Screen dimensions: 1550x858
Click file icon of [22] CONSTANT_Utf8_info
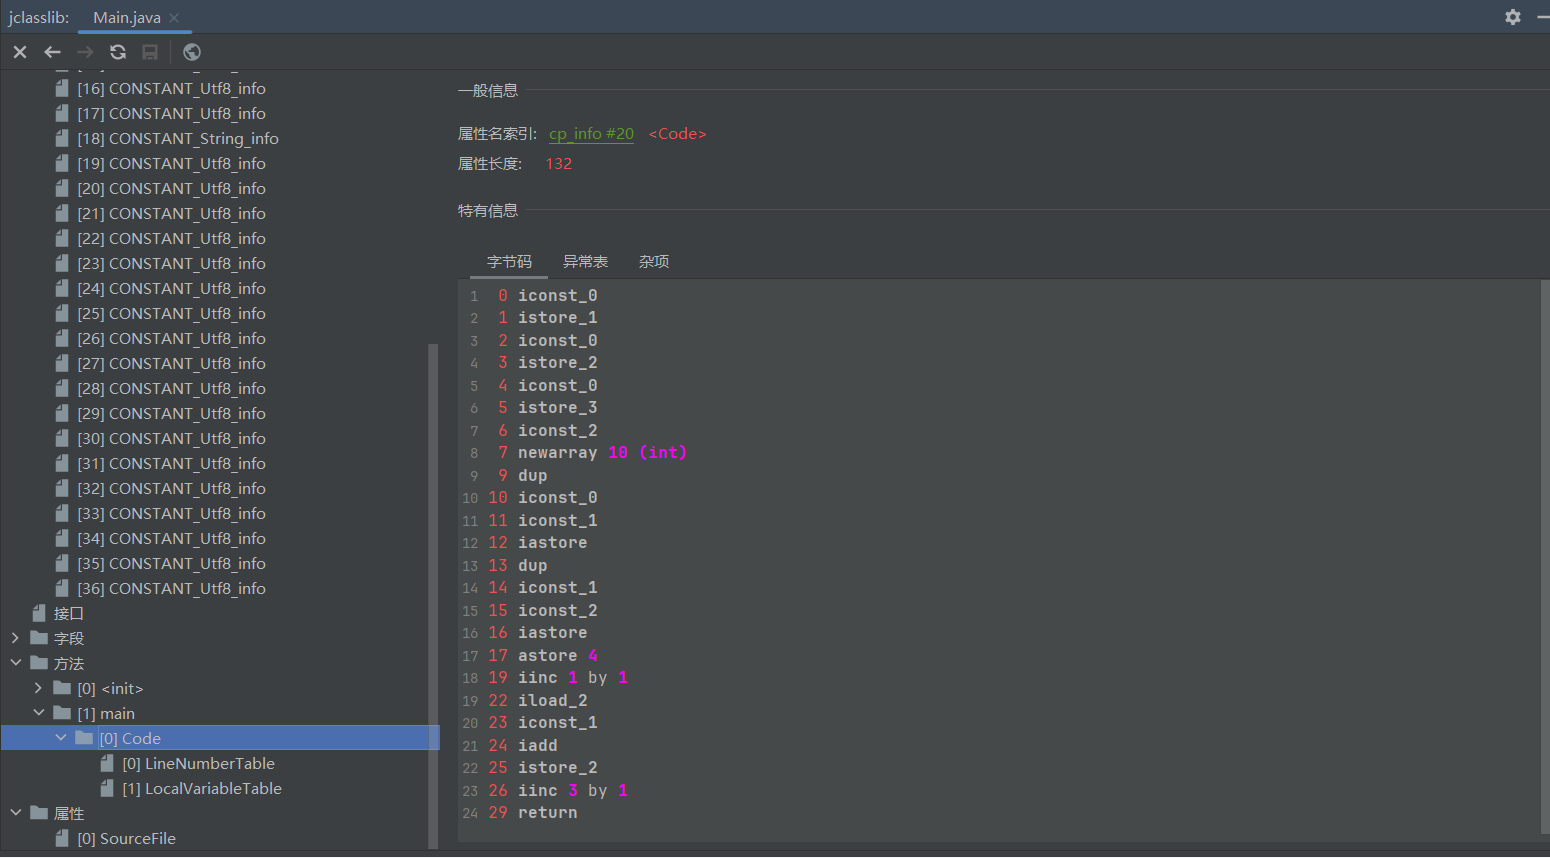pos(62,238)
